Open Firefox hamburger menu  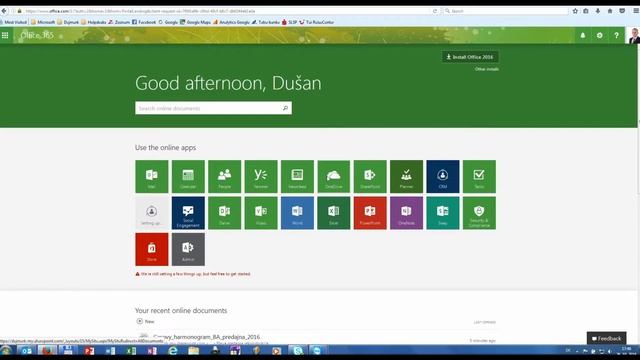[x=636, y=11]
